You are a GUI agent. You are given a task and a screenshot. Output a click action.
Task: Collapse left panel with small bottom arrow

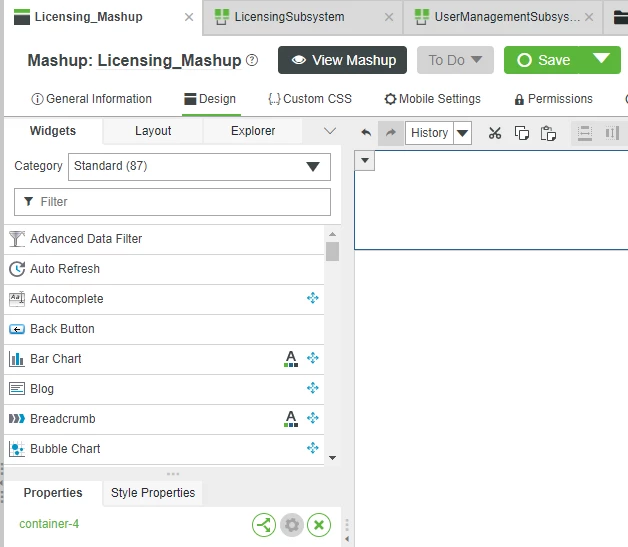coord(347,539)
